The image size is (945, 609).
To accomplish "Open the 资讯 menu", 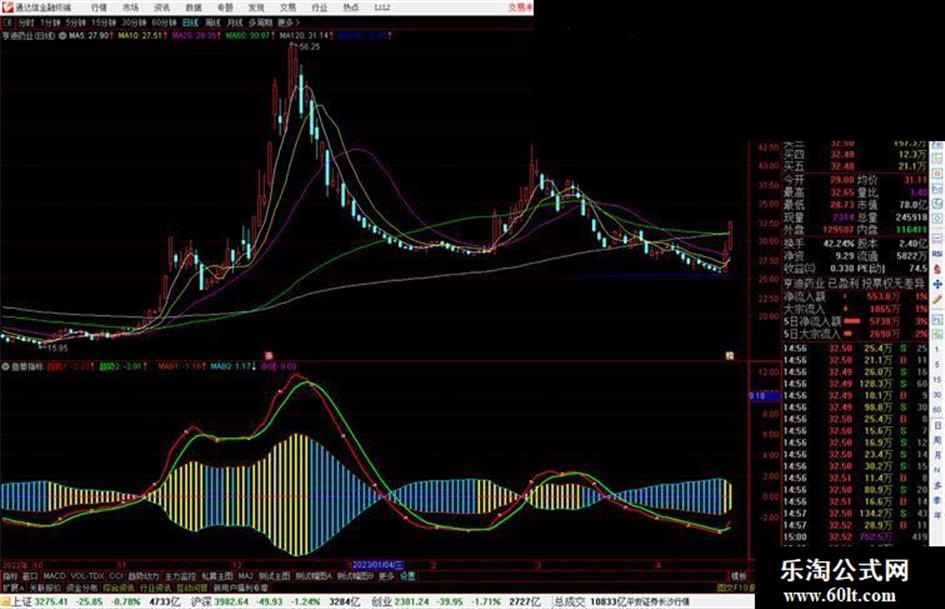I will 162,7.
